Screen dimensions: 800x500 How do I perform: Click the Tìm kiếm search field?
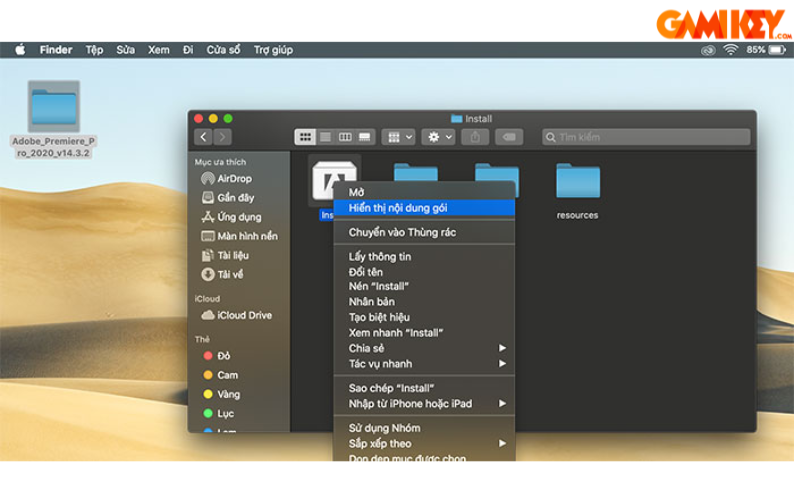[x=646, y=137]
